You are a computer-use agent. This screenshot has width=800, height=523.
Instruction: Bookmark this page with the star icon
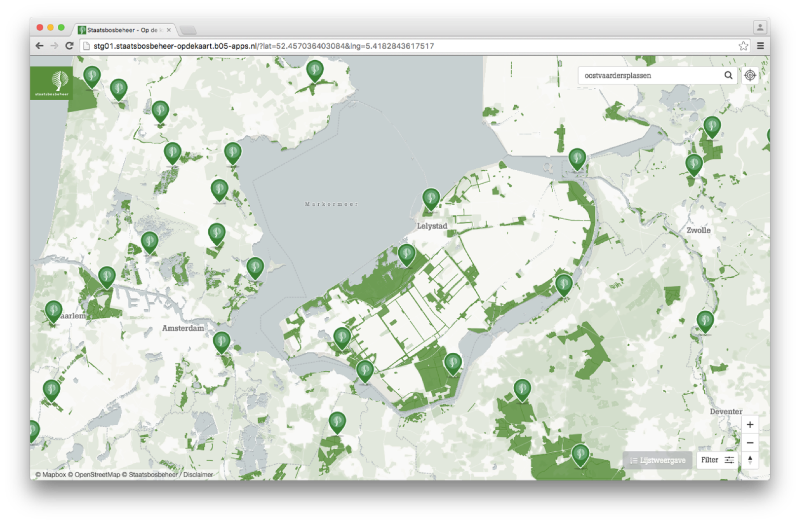[x=743, y=46]
